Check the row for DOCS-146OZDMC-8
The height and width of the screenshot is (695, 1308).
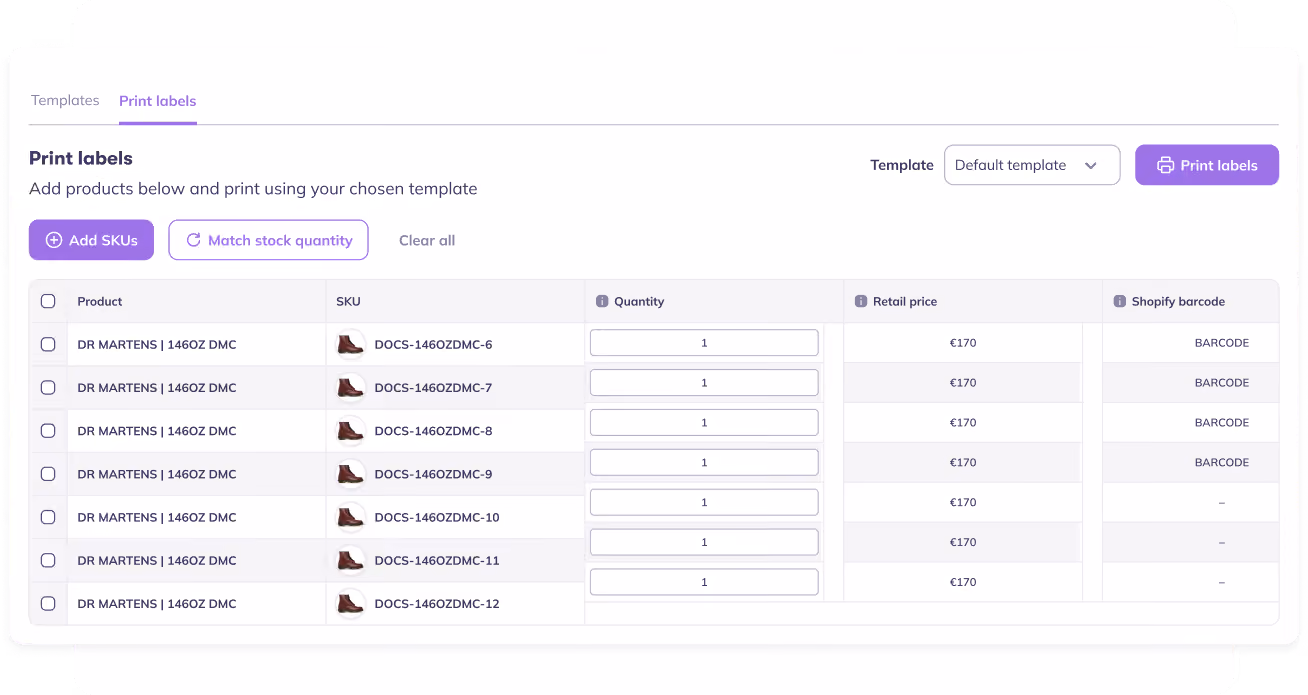click(48, 431)
